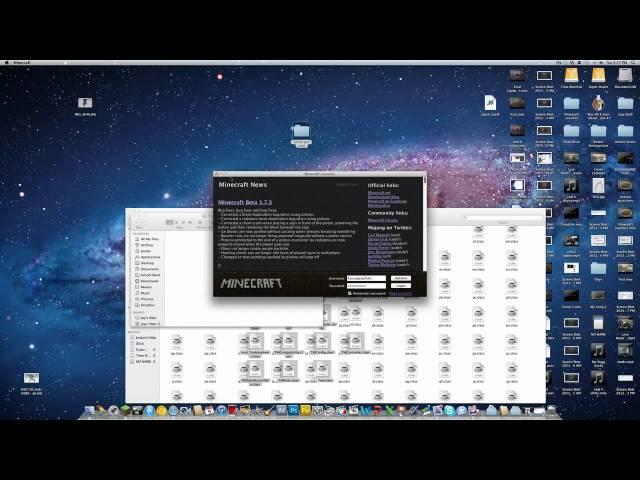Open Safari compass icon in the Dock

pyautogui.click(x=173, y=410)
